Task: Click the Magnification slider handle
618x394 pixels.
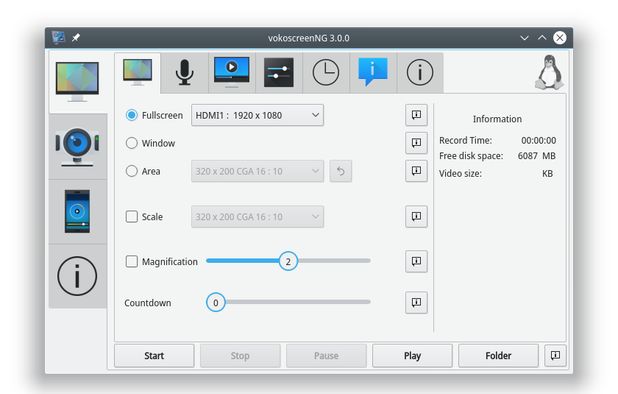Action: pos(288,261)
